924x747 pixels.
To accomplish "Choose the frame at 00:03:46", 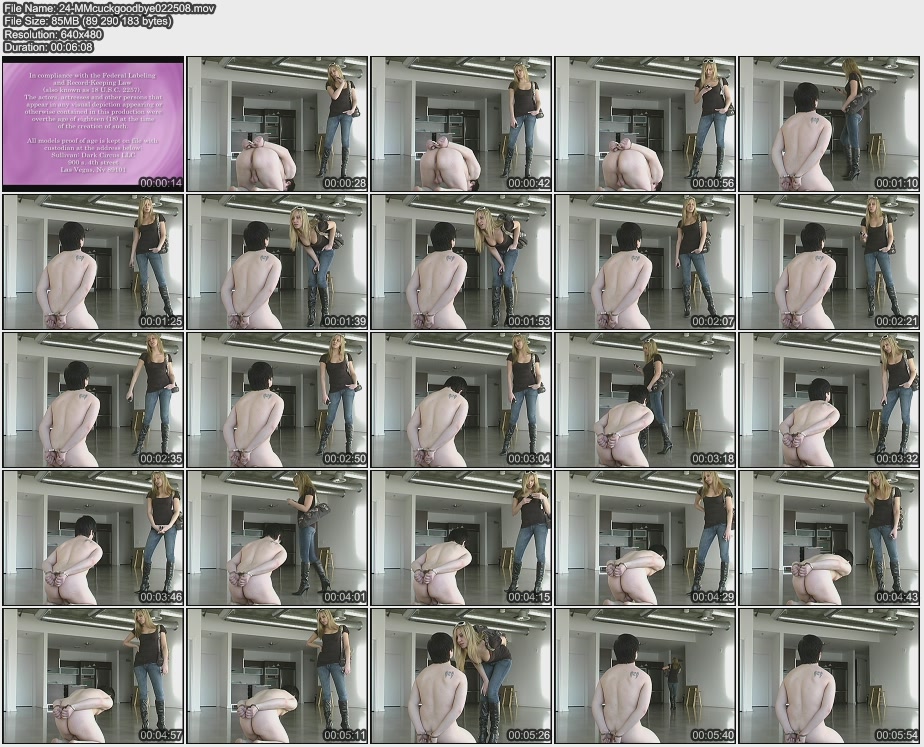I will (x=93, y=537).
